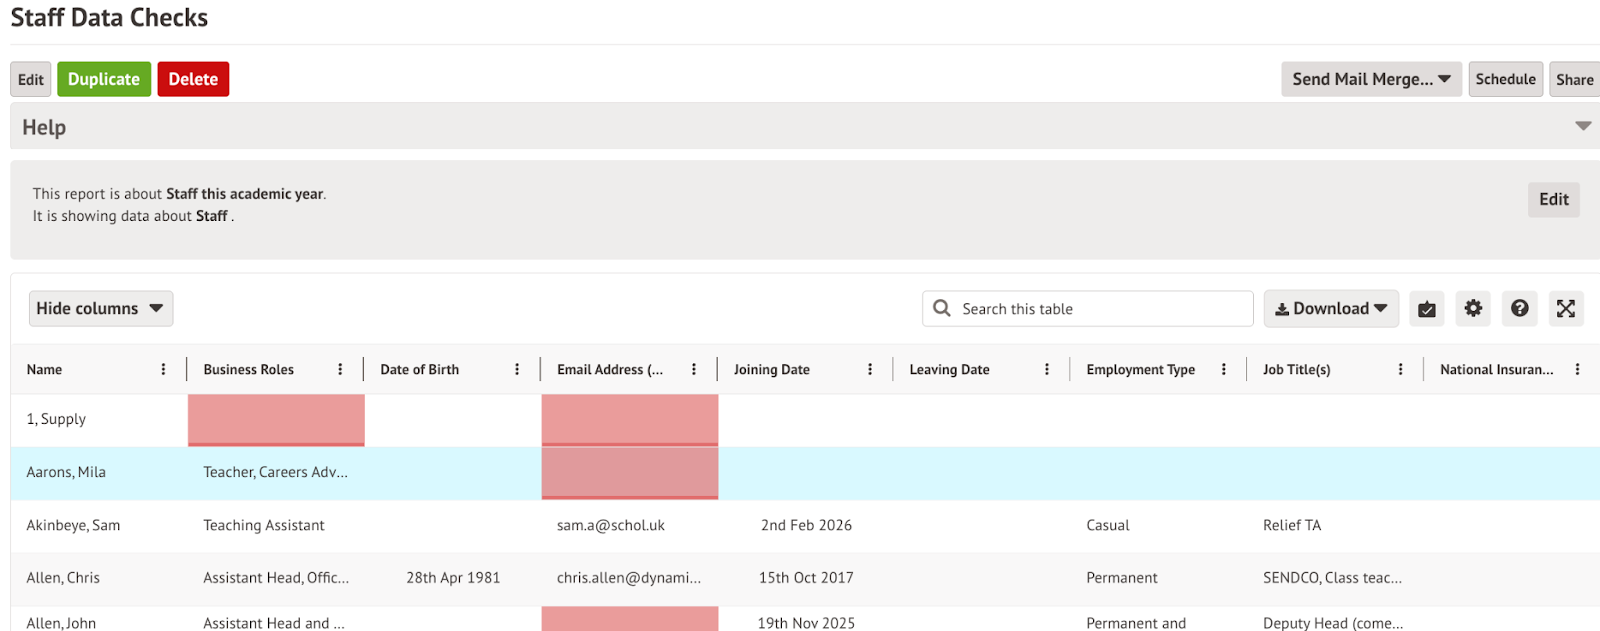1600x631 pixels.
Task: Open Joining Date column kebab menu
Action: coord(870,370)
